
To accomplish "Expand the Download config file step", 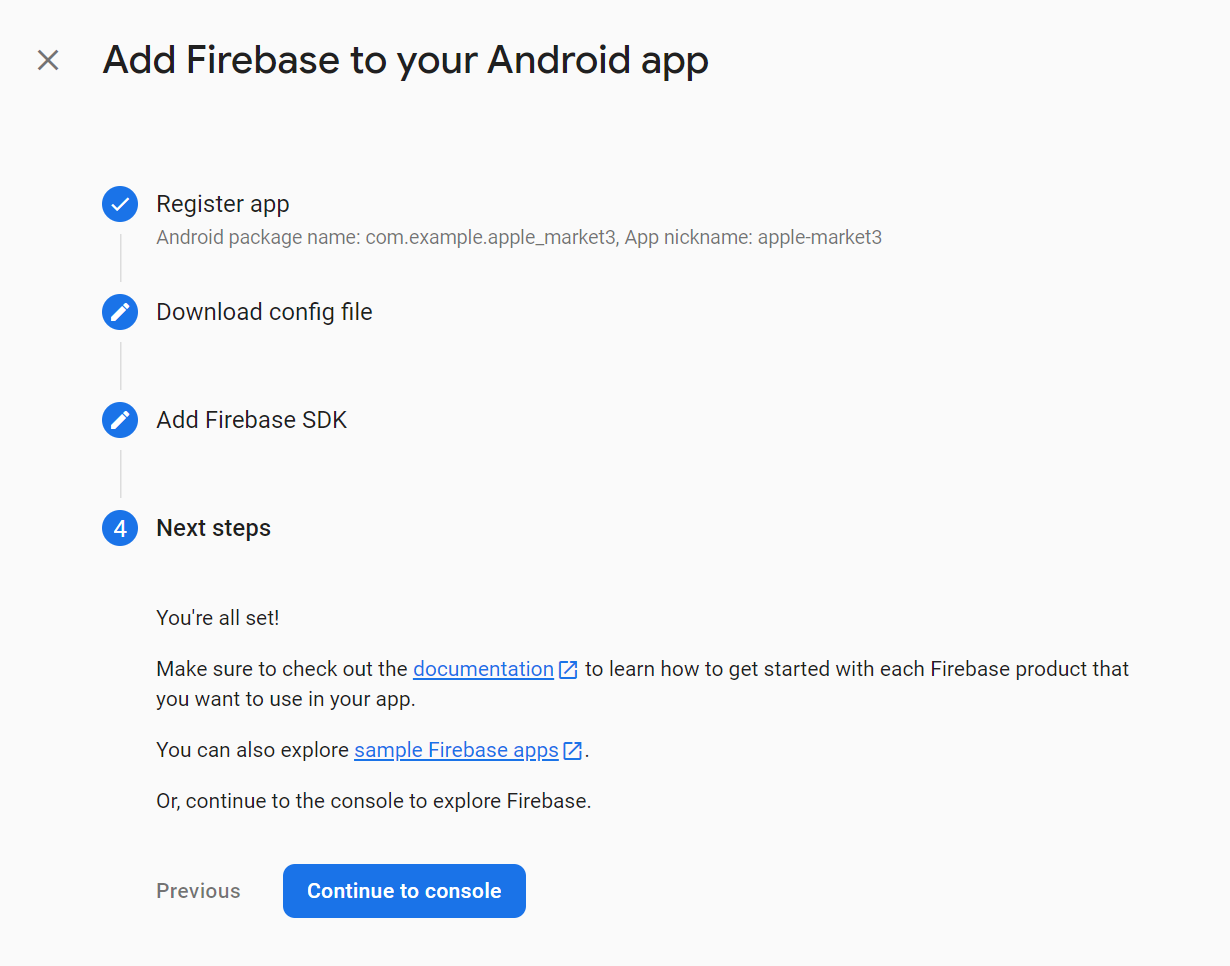I will pos(264,312).
